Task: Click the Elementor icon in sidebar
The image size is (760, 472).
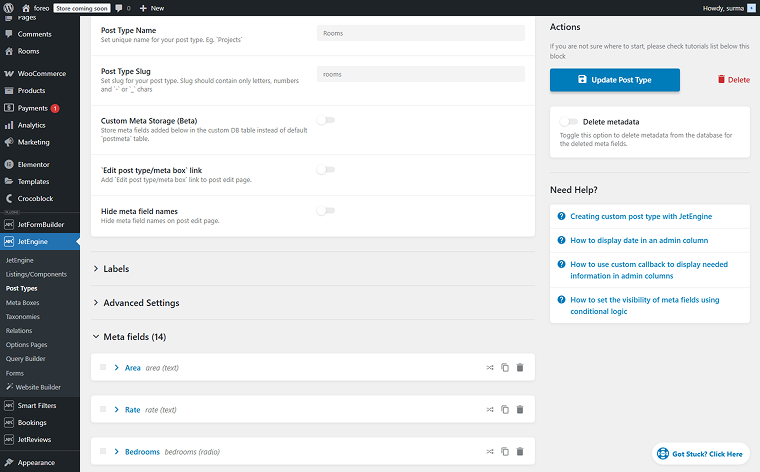Action: (x=9, y=164)
